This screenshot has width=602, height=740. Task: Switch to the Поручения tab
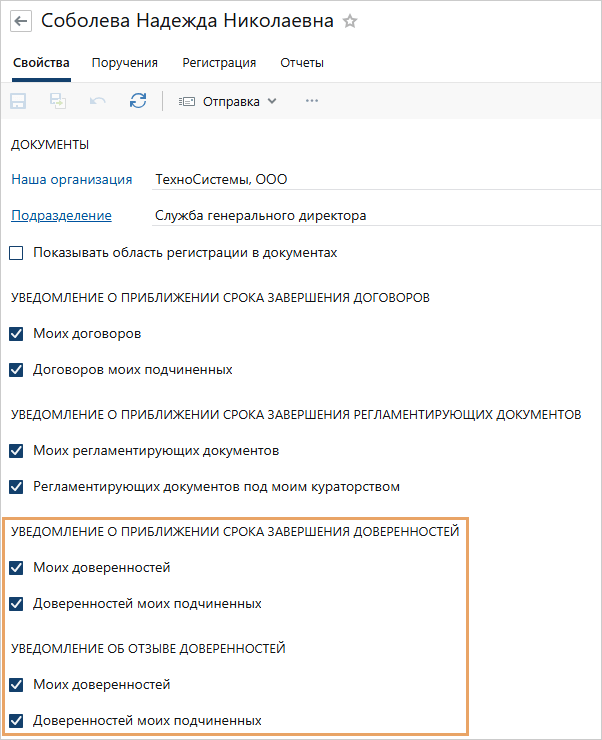[125, 62]
